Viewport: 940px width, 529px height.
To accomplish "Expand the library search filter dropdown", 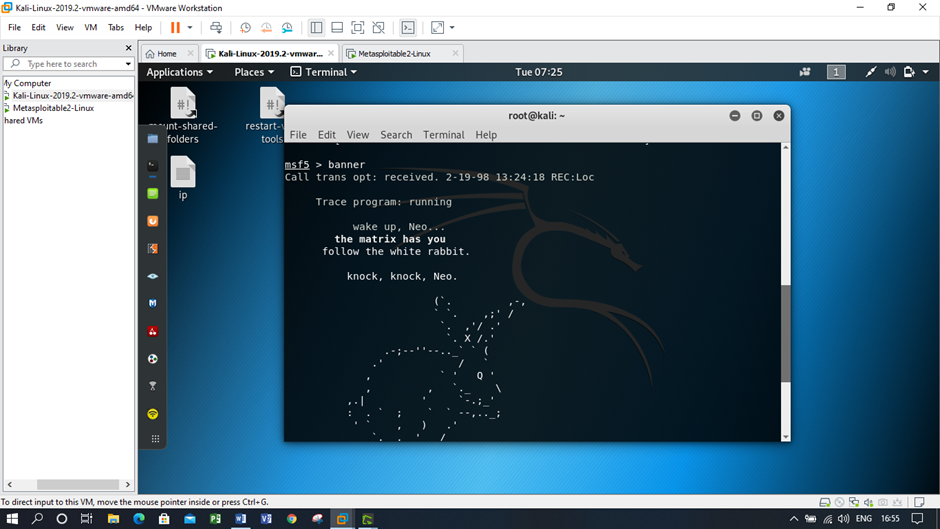I will tap(128, 64).
